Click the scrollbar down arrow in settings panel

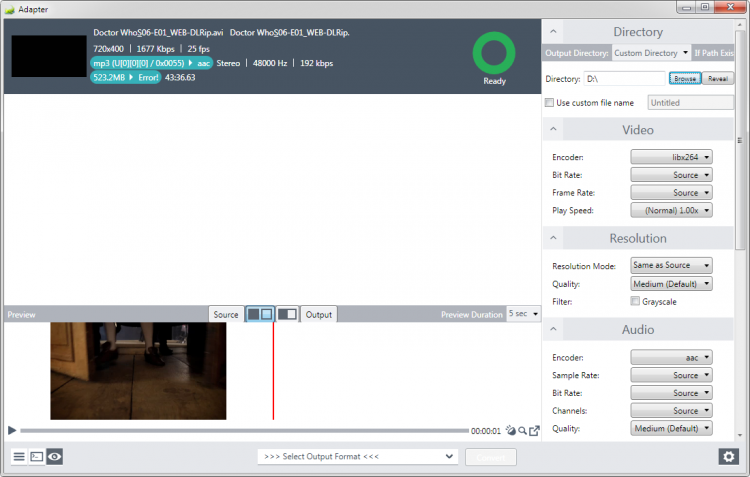click(740, 435)
